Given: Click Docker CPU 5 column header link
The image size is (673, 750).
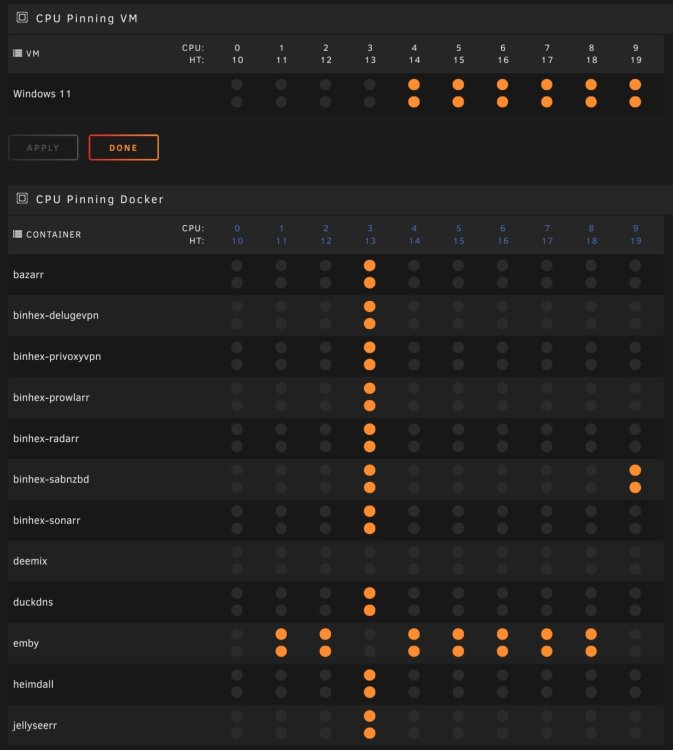Looking at the screenshot, I should coord(459,228).
